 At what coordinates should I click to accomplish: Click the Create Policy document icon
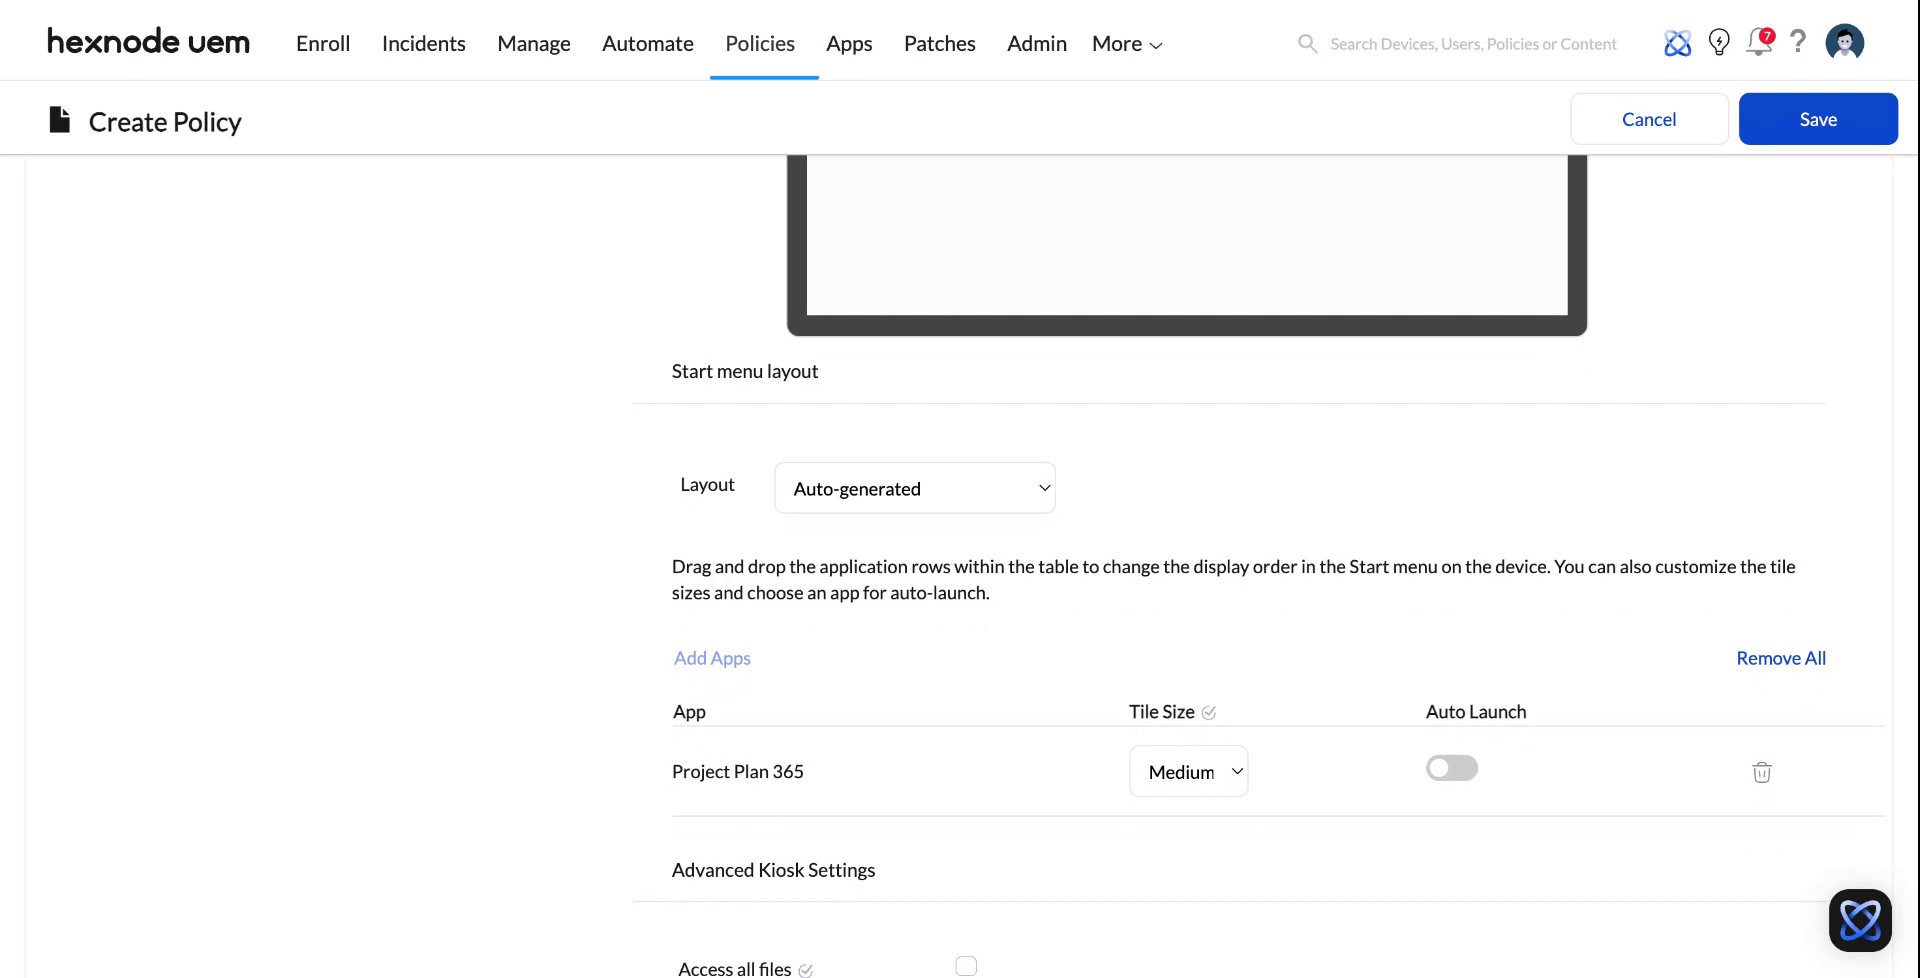point(58,119)
